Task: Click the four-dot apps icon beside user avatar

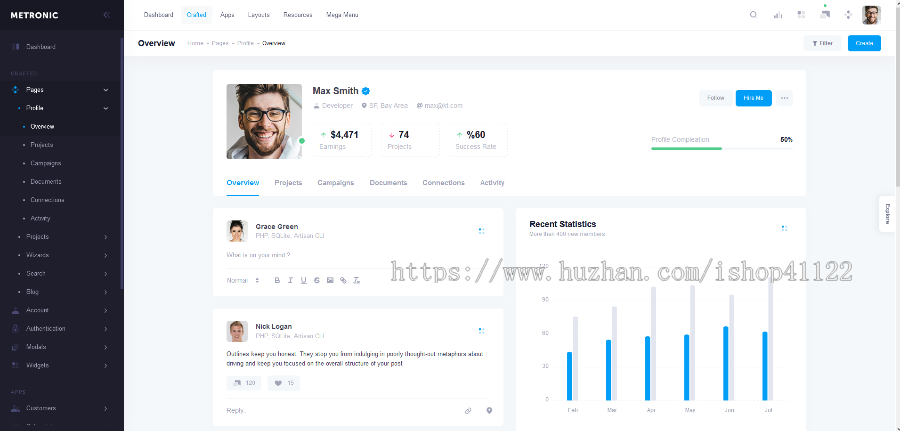Action: (x=848, y=15)
